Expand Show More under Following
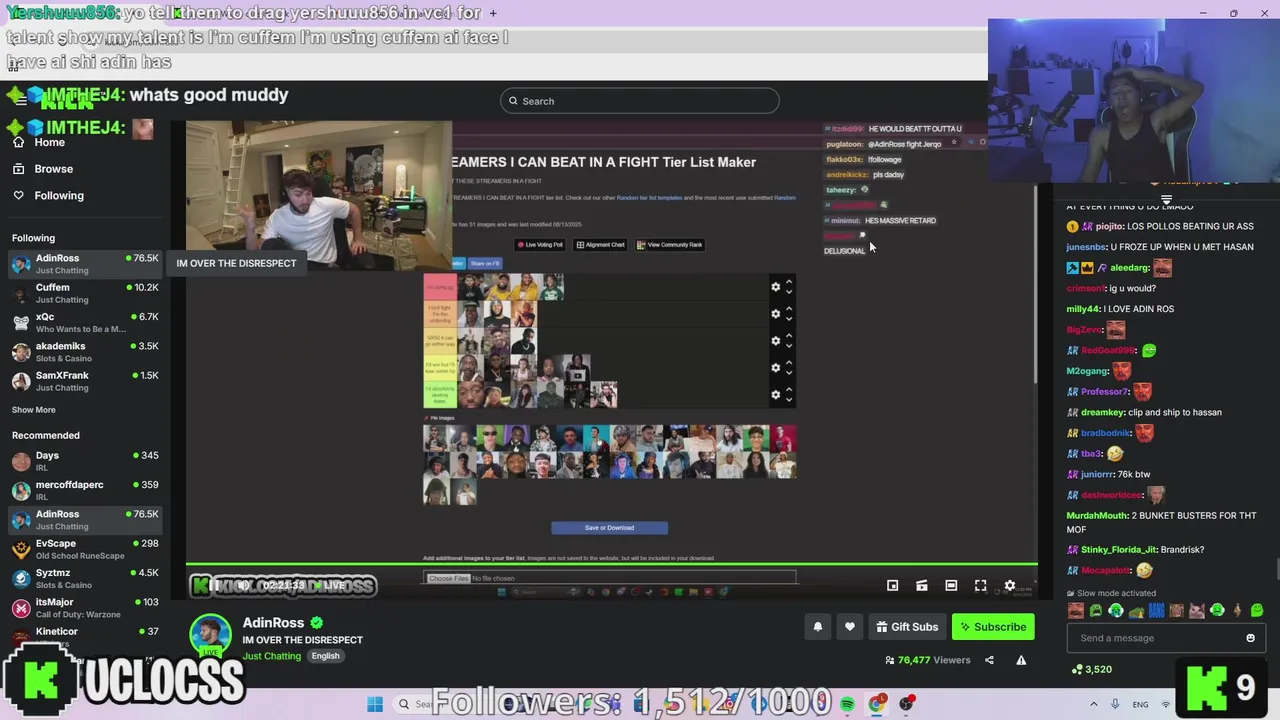The height and width of the screenshot is (720, 1280). 34,410
